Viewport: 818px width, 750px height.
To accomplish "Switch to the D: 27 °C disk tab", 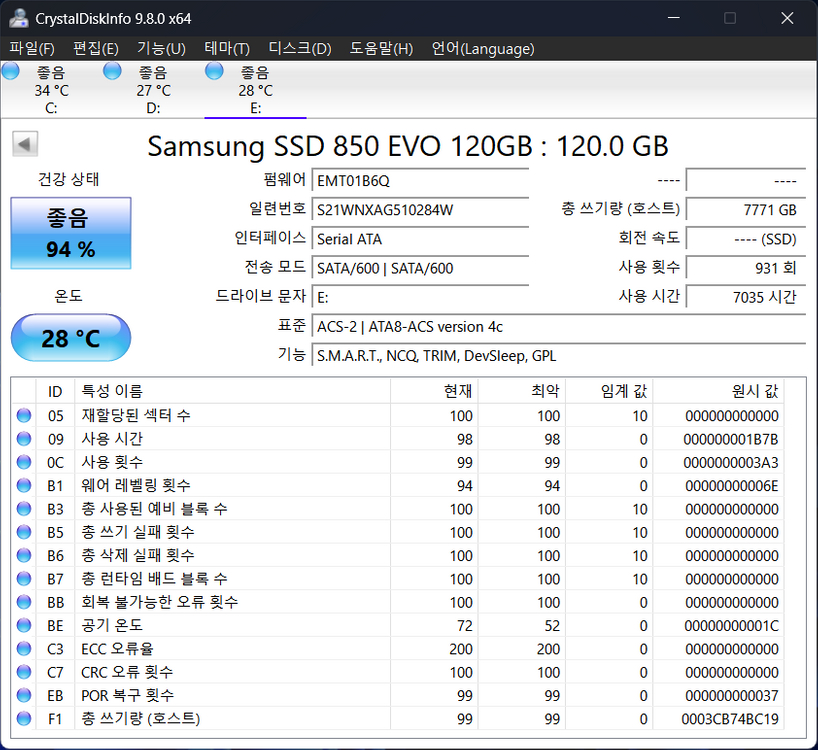I will (x=153, y=90).
